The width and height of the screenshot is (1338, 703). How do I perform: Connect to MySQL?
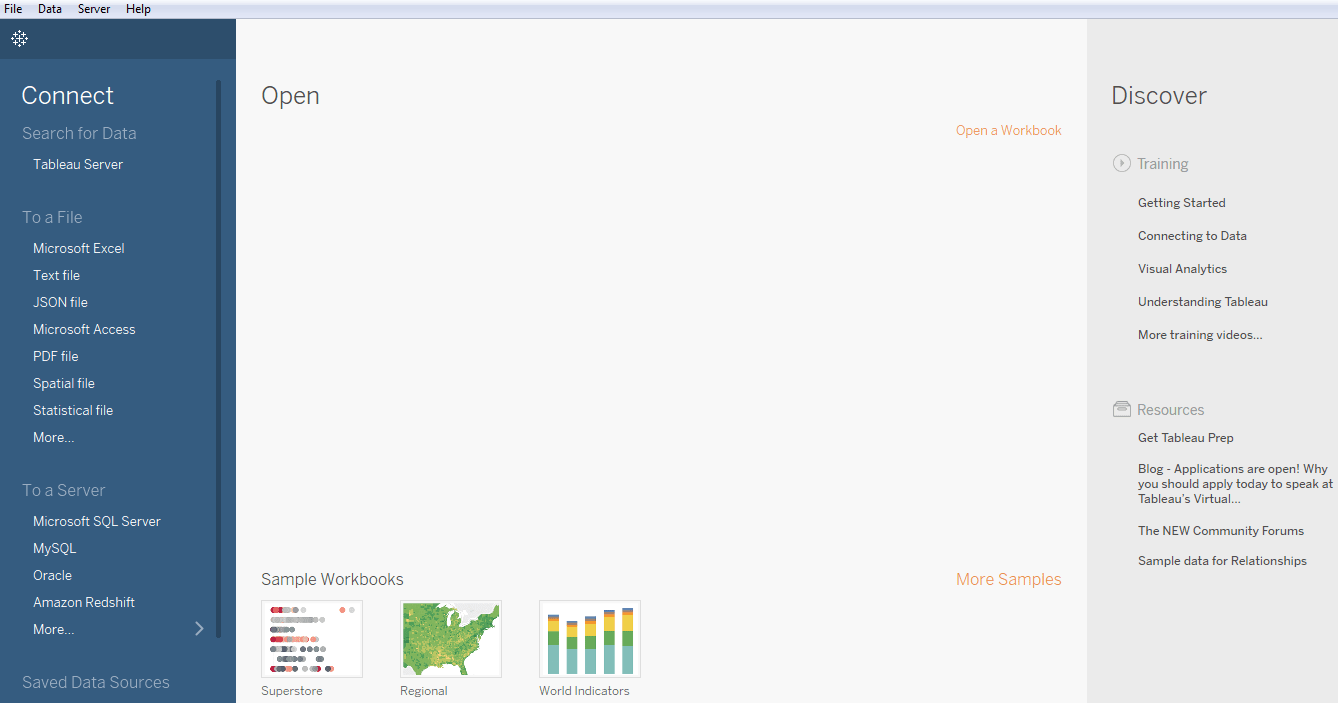tap(54, 547)
